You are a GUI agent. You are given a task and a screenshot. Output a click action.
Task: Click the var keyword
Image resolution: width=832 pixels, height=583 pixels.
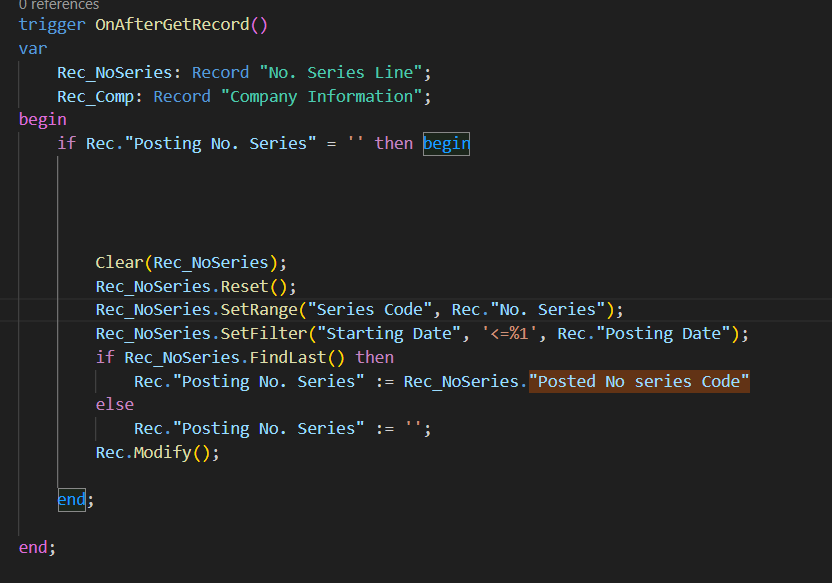[32, 48]
